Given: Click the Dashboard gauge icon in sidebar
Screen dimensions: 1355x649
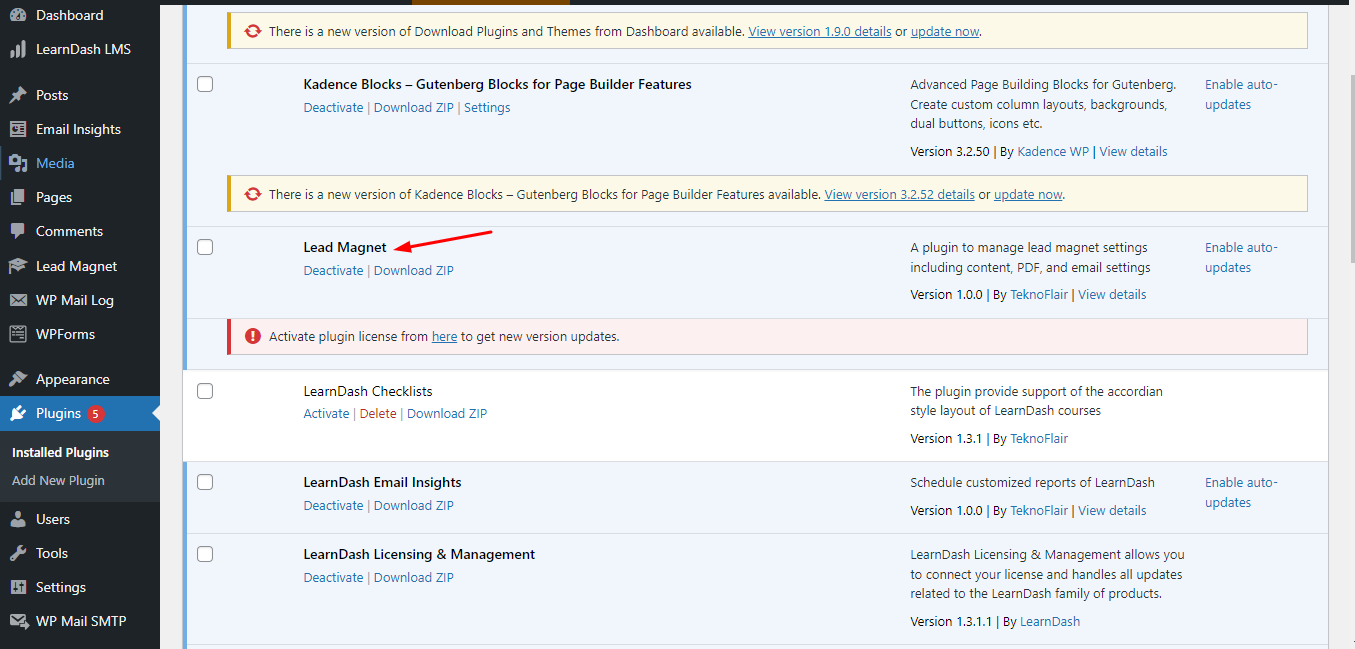Looking at the screenshot, I should [18, 15].
